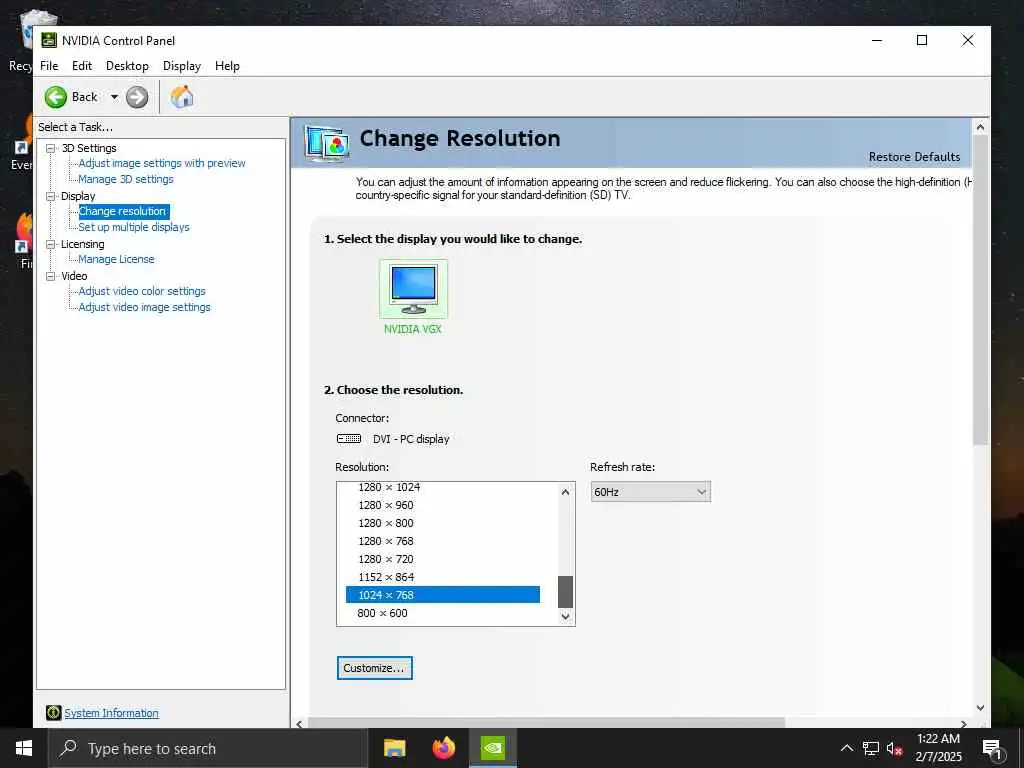Open the Windows Start menu
Image resolution: width=1024 pixels, height=768 pixels.
coord(24,748)
